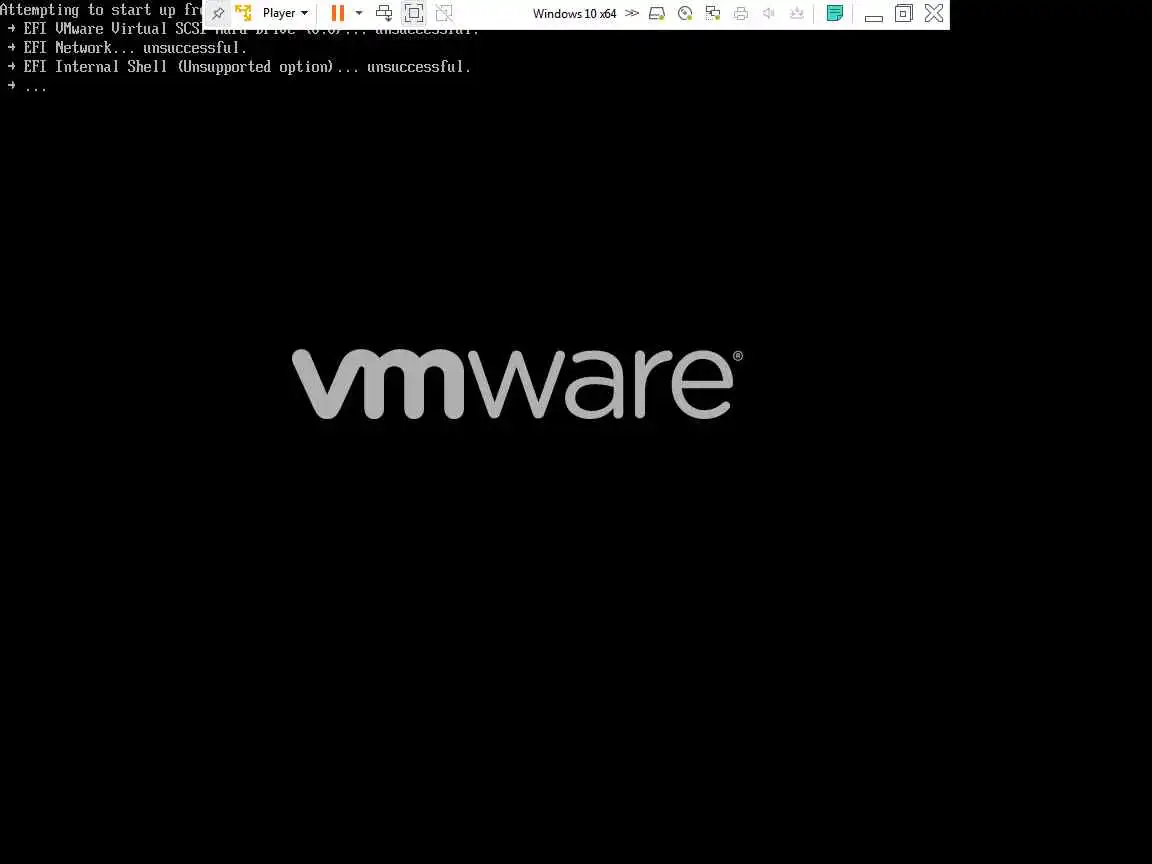Send Ctrl+Alt+Del to the virtual machine
Viewport: 1152px width, 864px height.
(x=384, y=13)
